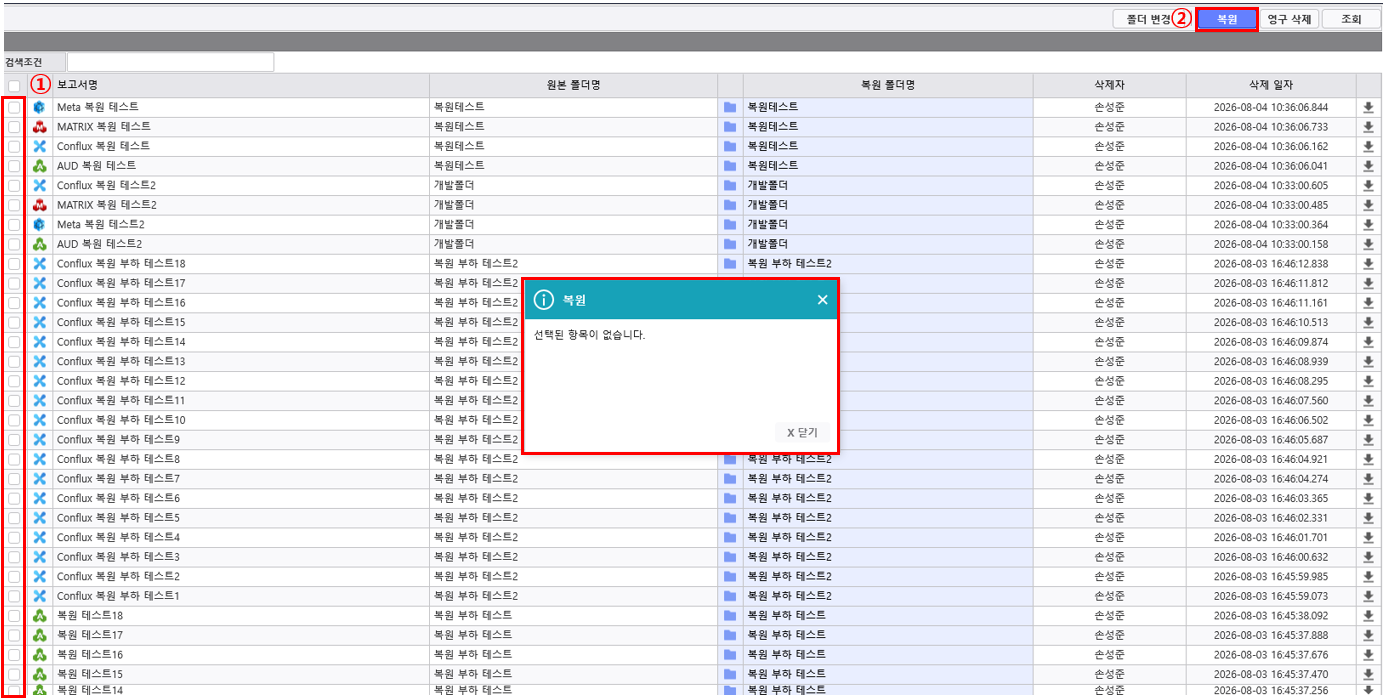Focus the 검색조건 search input field
The height and width of the screenshot is (698, 1383).
170,62
